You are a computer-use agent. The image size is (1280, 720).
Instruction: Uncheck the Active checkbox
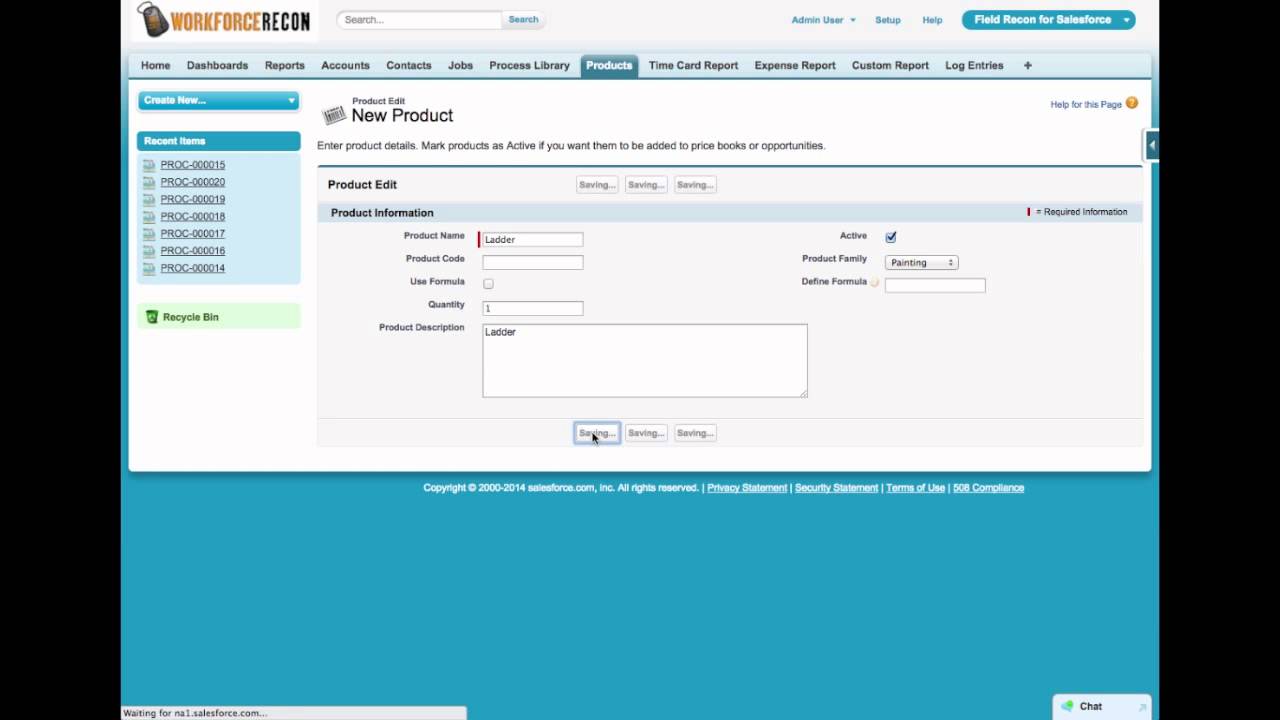point(890,237)
